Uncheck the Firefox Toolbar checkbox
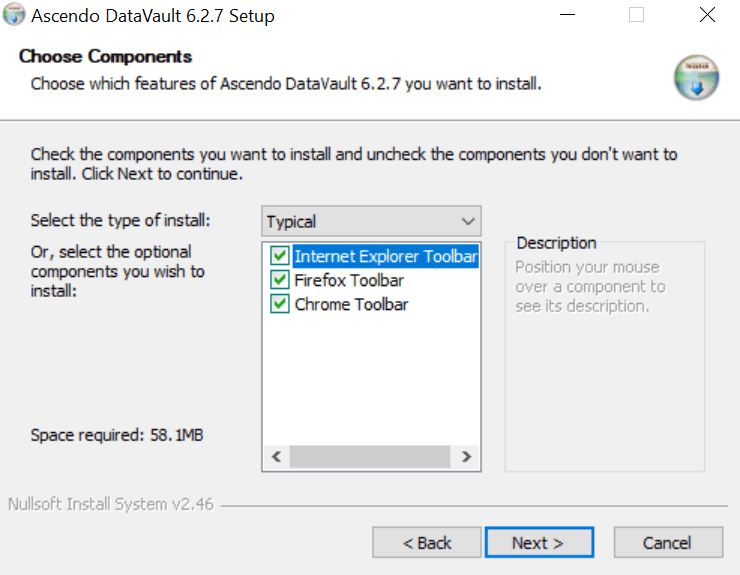The image size is (740, 575). [279, 280]
